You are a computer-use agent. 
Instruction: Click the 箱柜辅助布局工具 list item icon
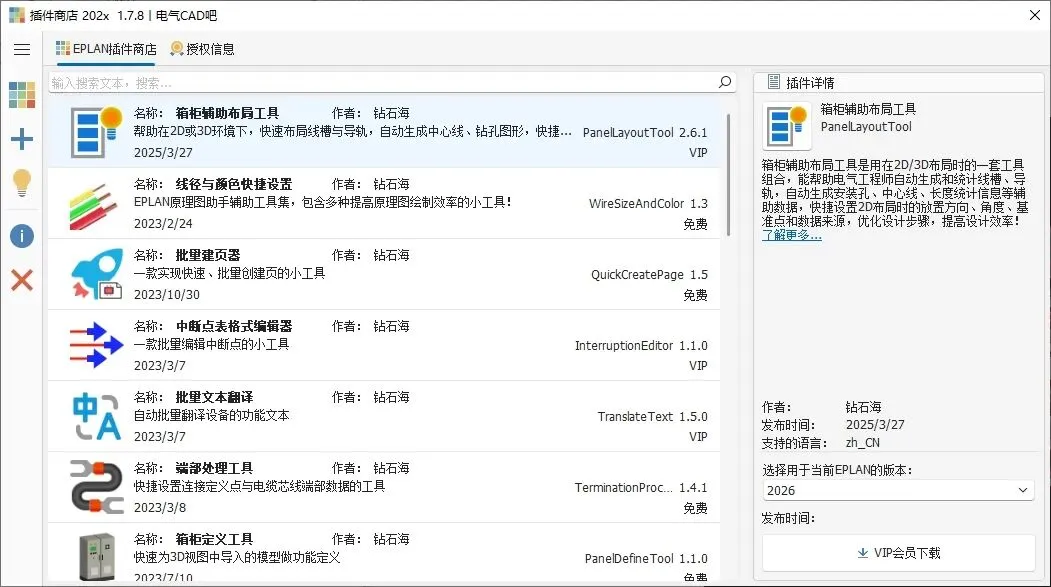point(97,132)
